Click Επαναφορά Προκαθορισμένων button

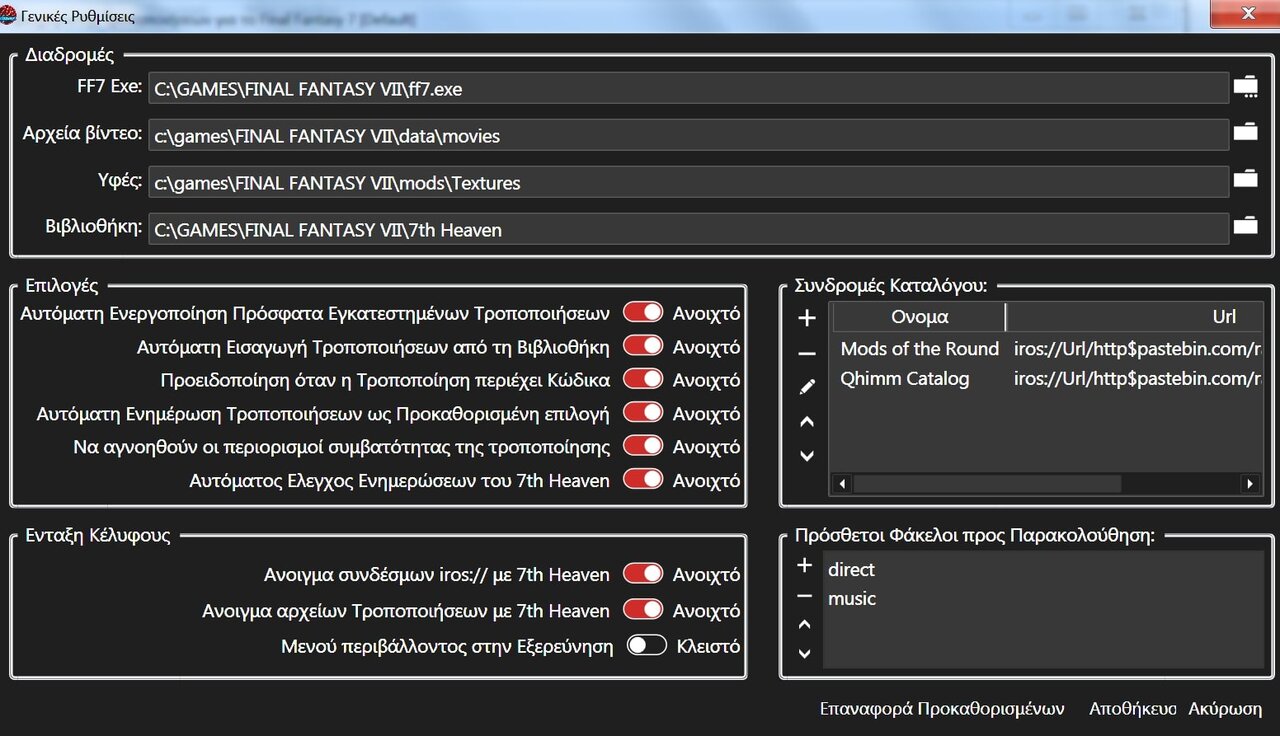941,708
